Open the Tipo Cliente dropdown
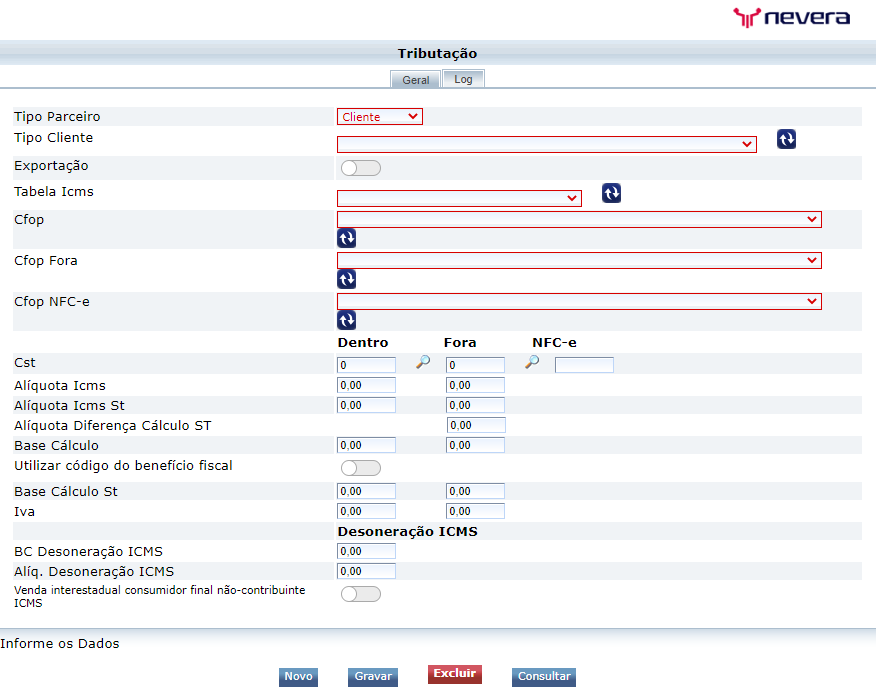The width and height of the screenshot is (876, 699). tap(547, 144)
